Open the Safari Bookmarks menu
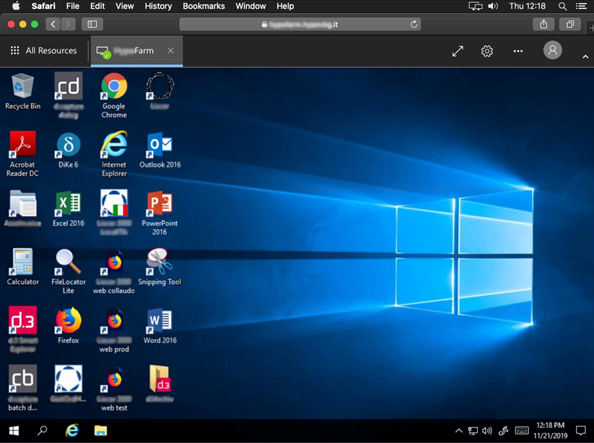Screen dimensions: 594x443 tap(204, 6)
